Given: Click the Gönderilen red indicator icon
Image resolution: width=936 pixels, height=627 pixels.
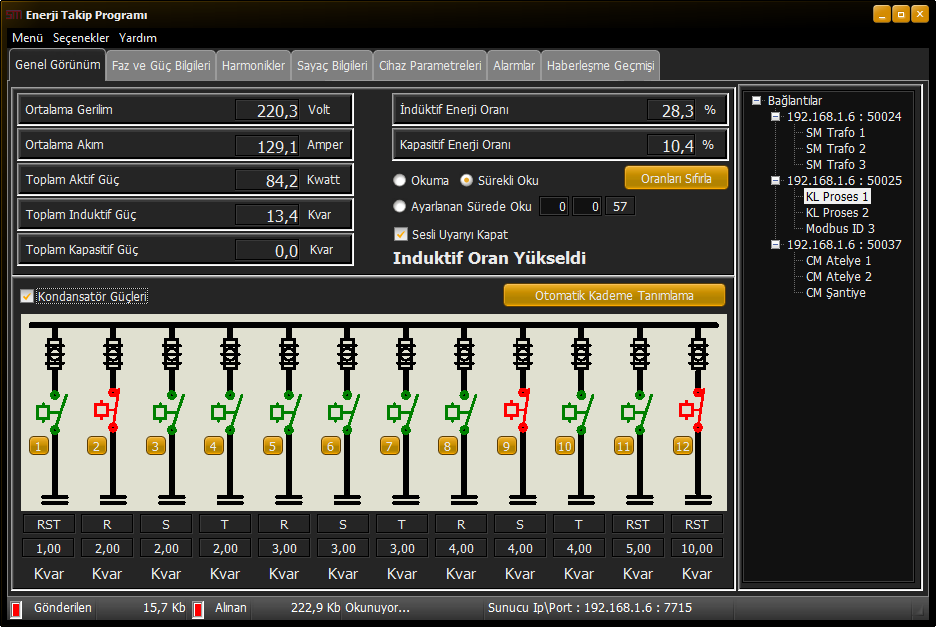Looking at the screenshot, I should coord(16,609).
